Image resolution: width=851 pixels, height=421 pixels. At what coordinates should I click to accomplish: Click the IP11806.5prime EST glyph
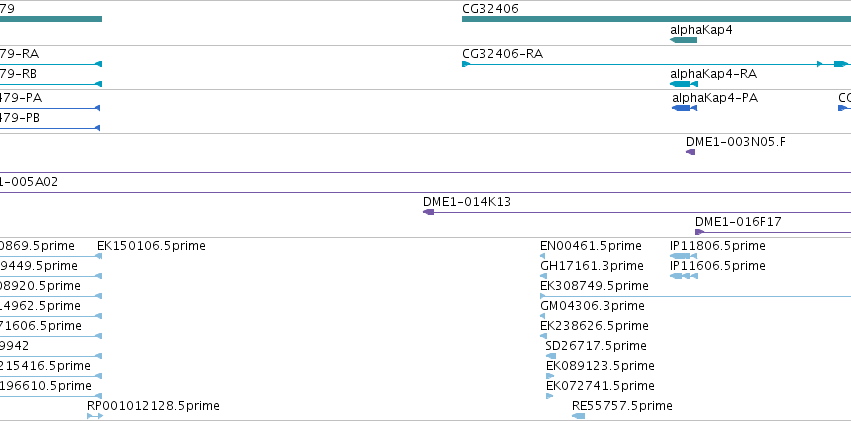point(684,256)
